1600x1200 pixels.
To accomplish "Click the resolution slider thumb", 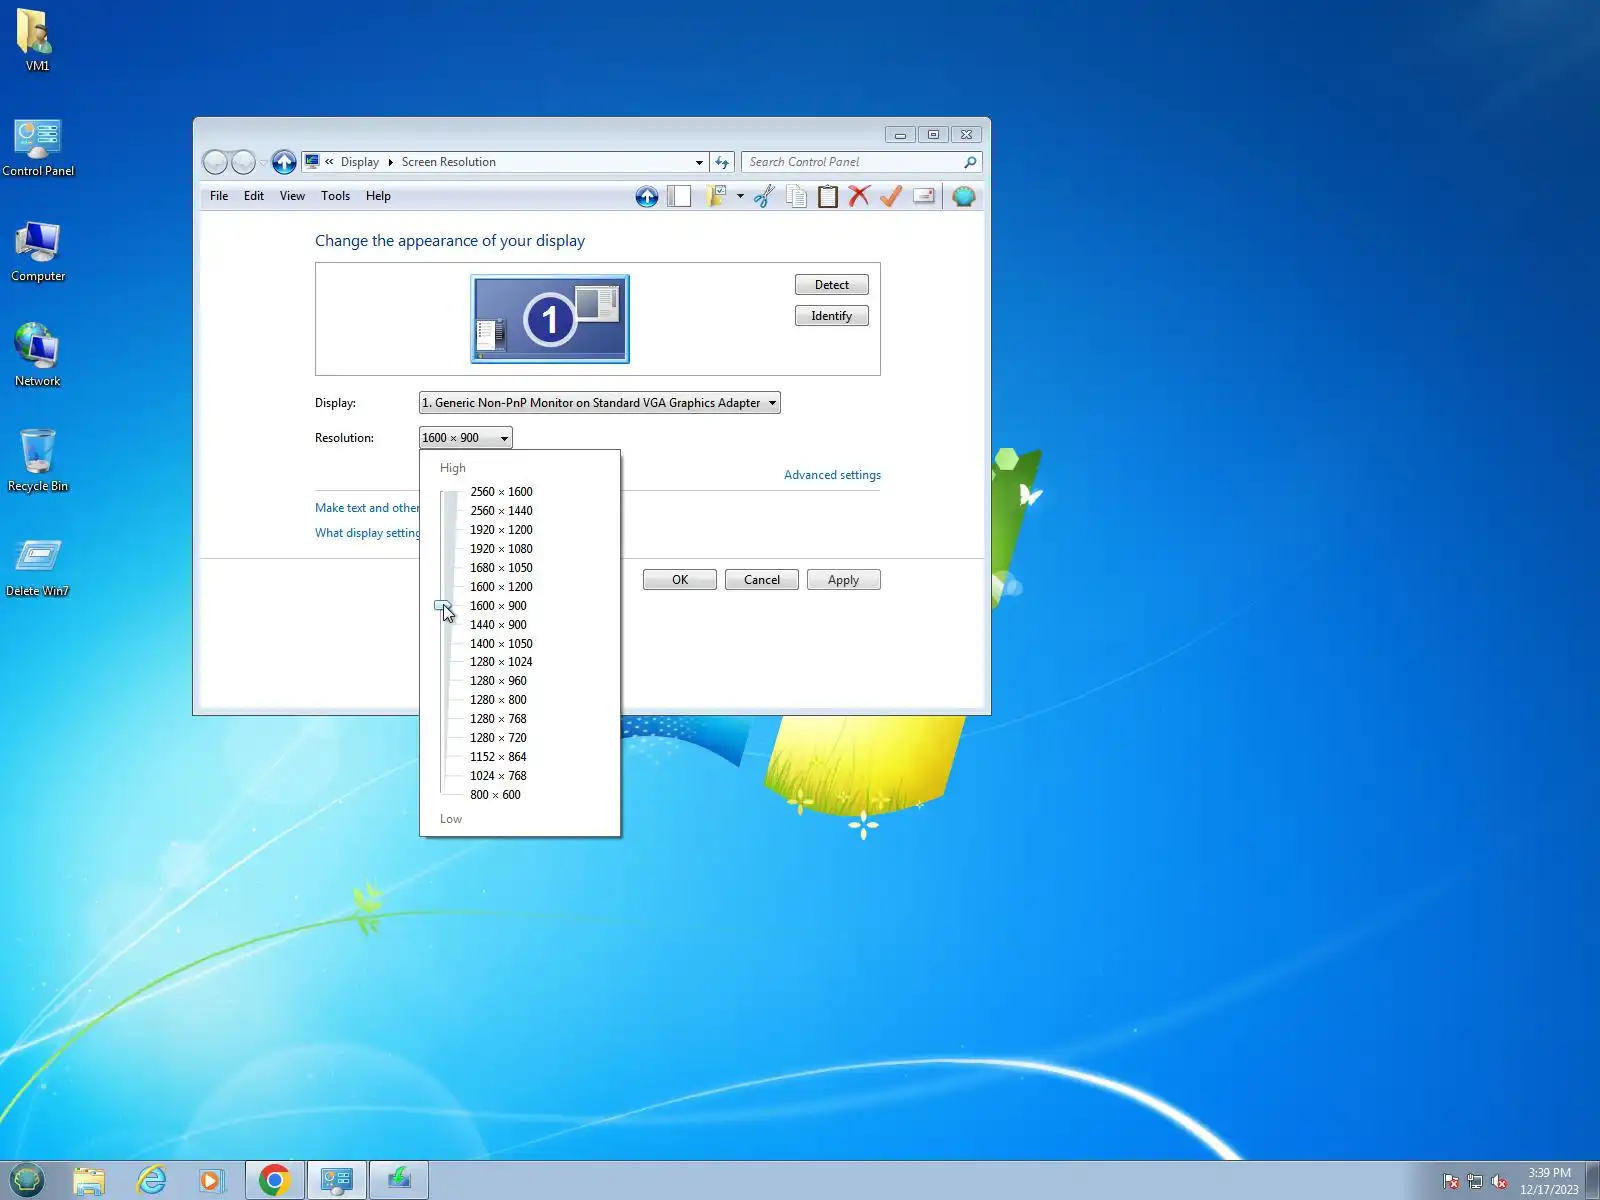I will click(443, 606).
